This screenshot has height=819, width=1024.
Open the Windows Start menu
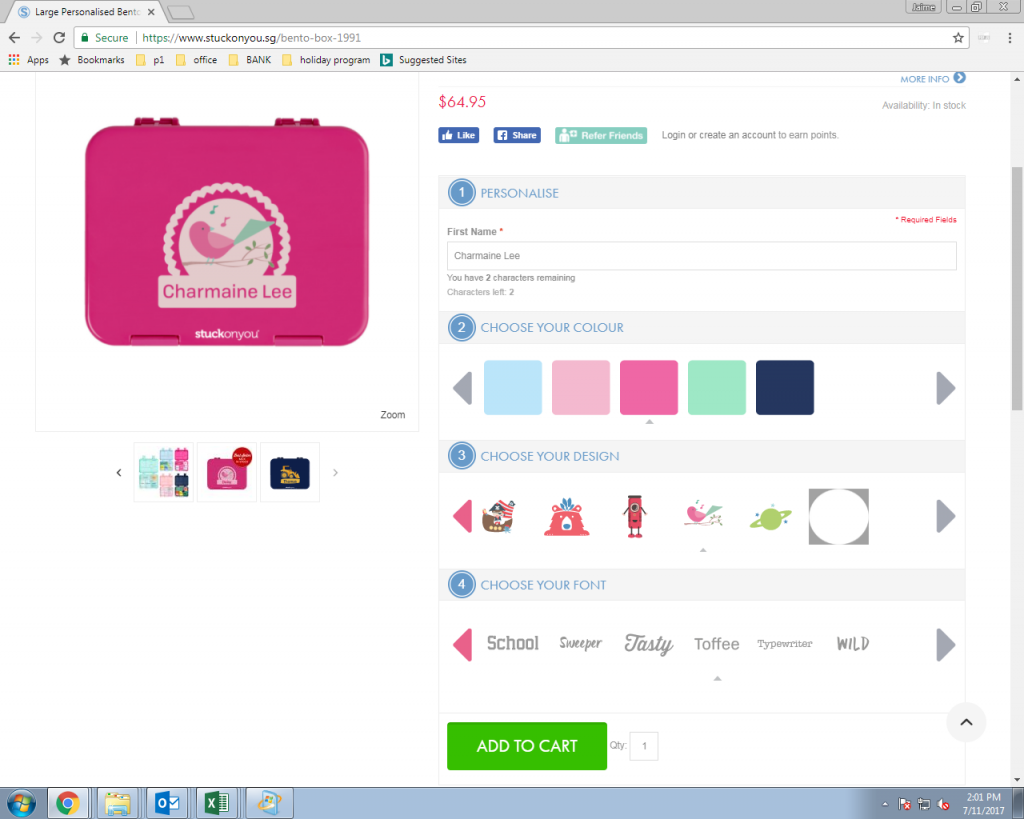(22, 803)
